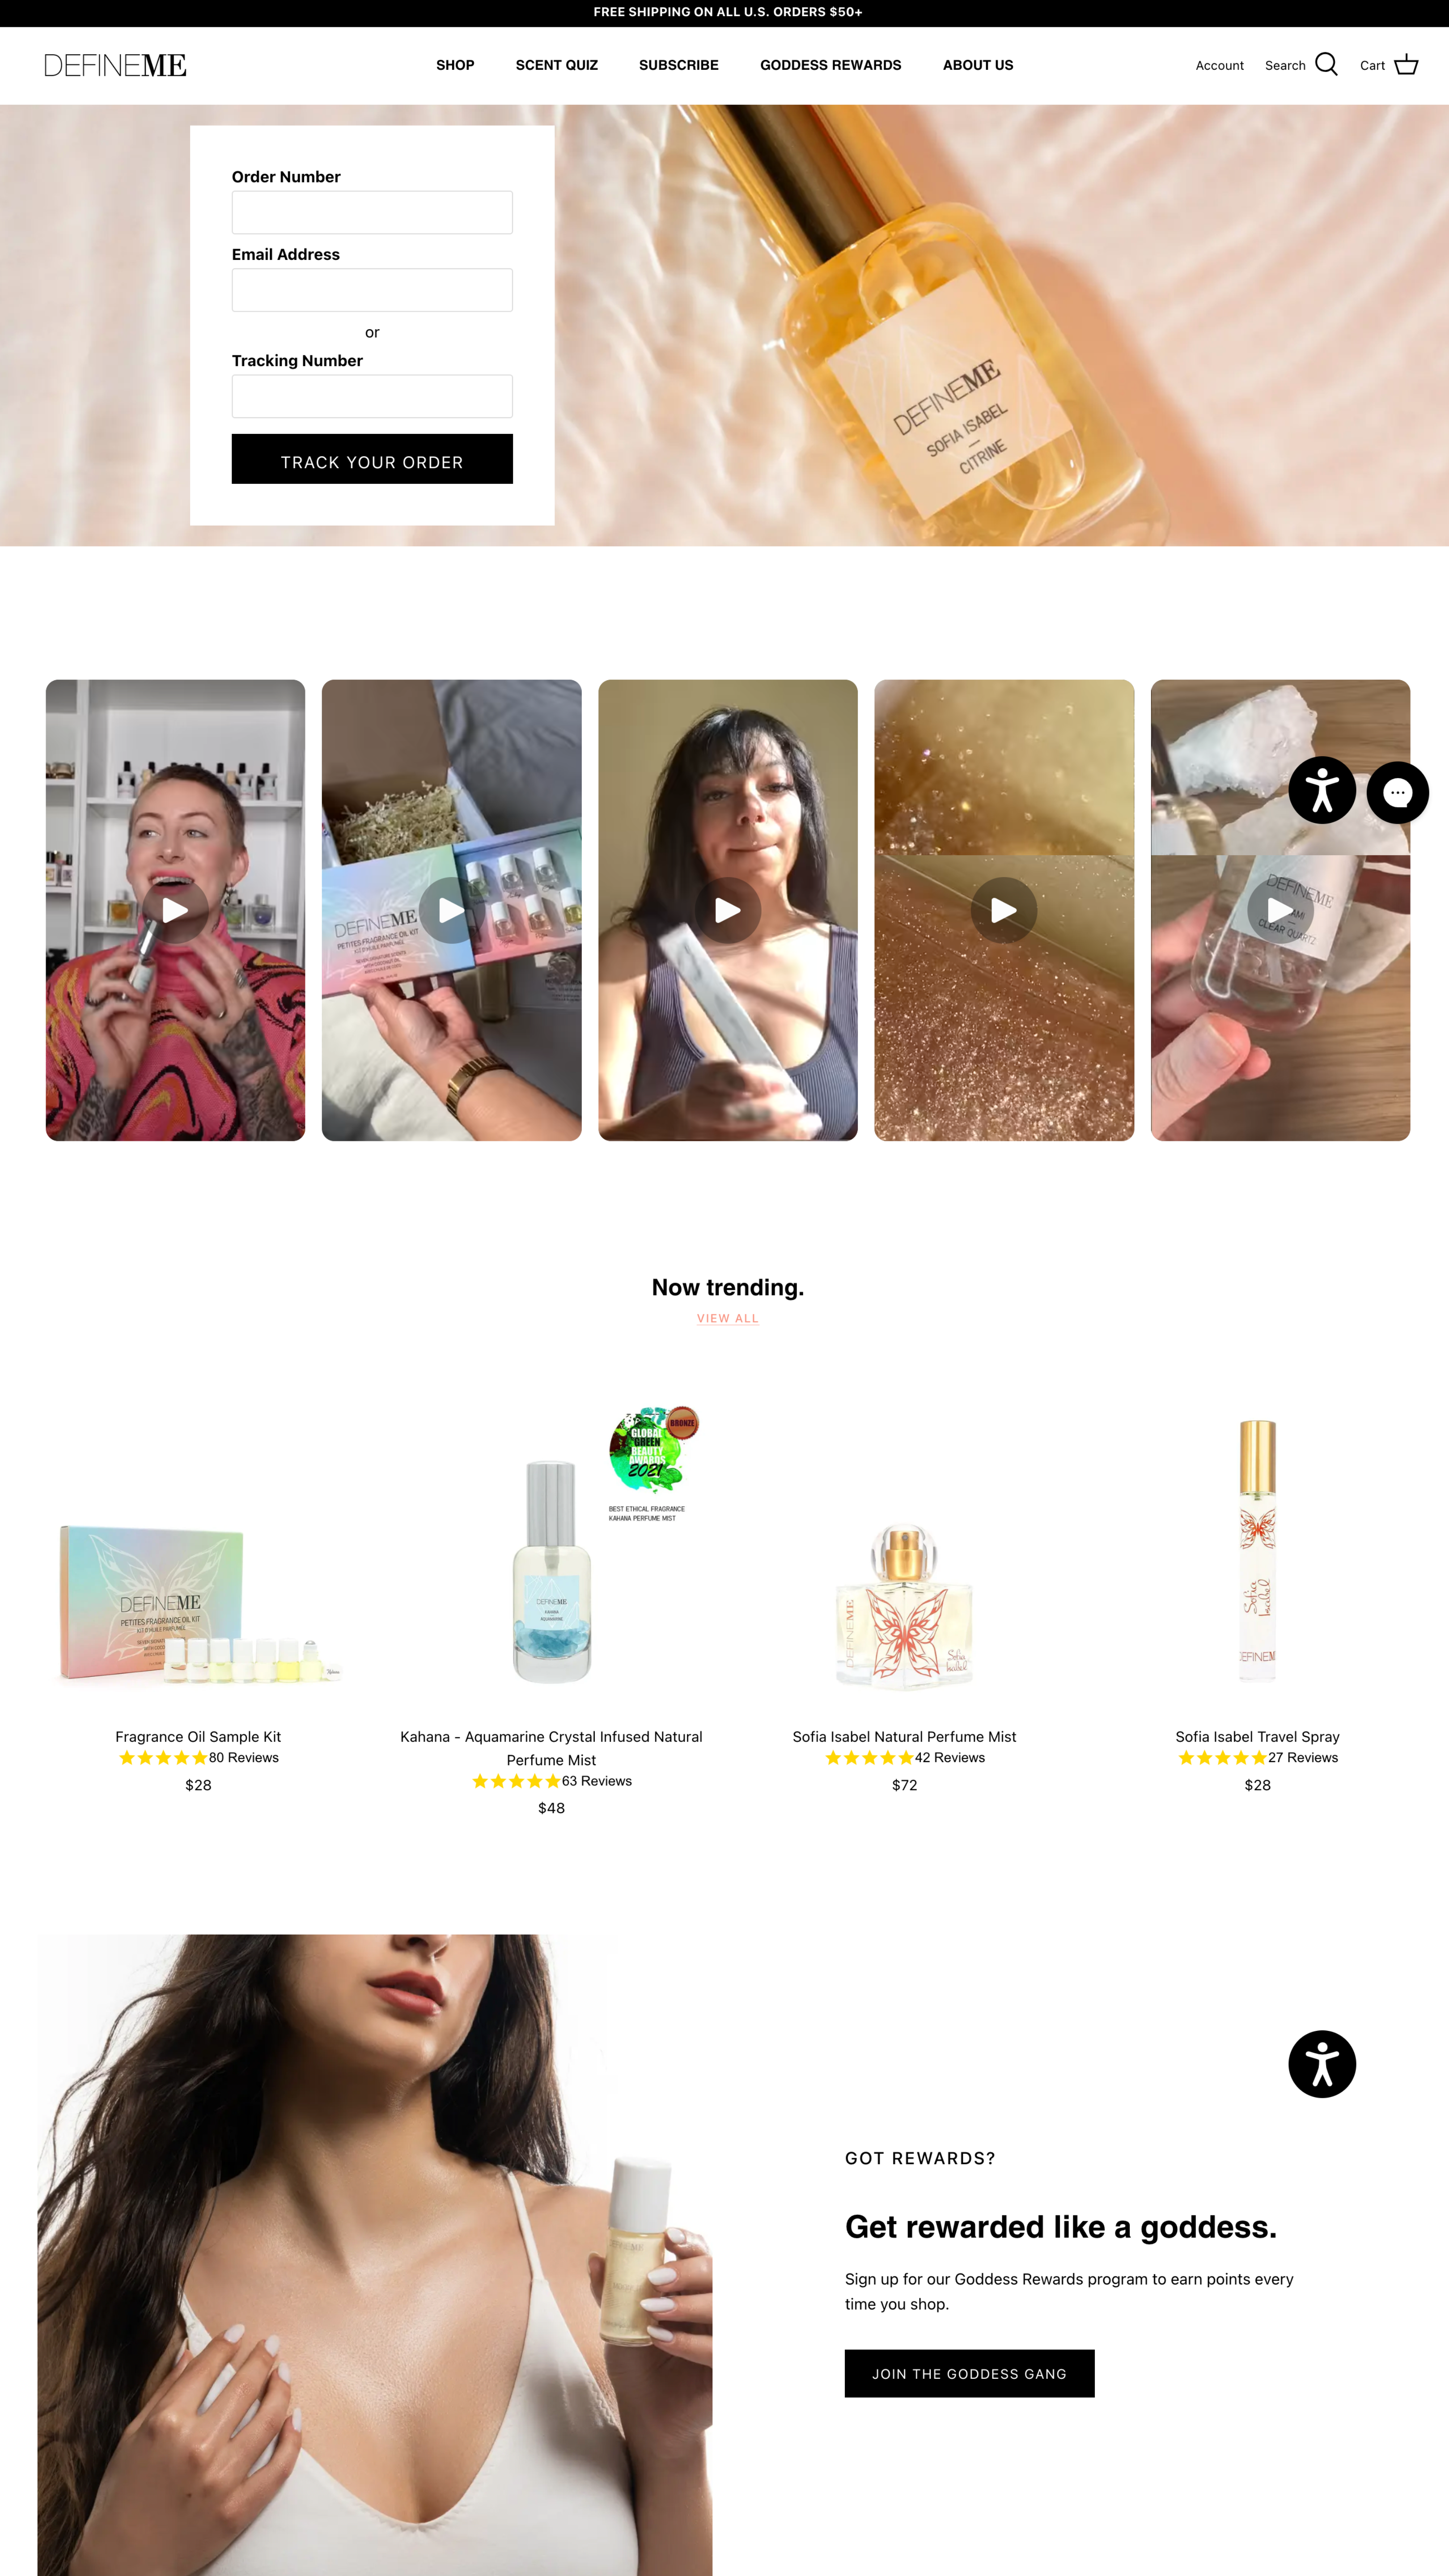Focus the Order Number field
The width and height of the screenshot is (1449, 2576).
pos(372,212)
